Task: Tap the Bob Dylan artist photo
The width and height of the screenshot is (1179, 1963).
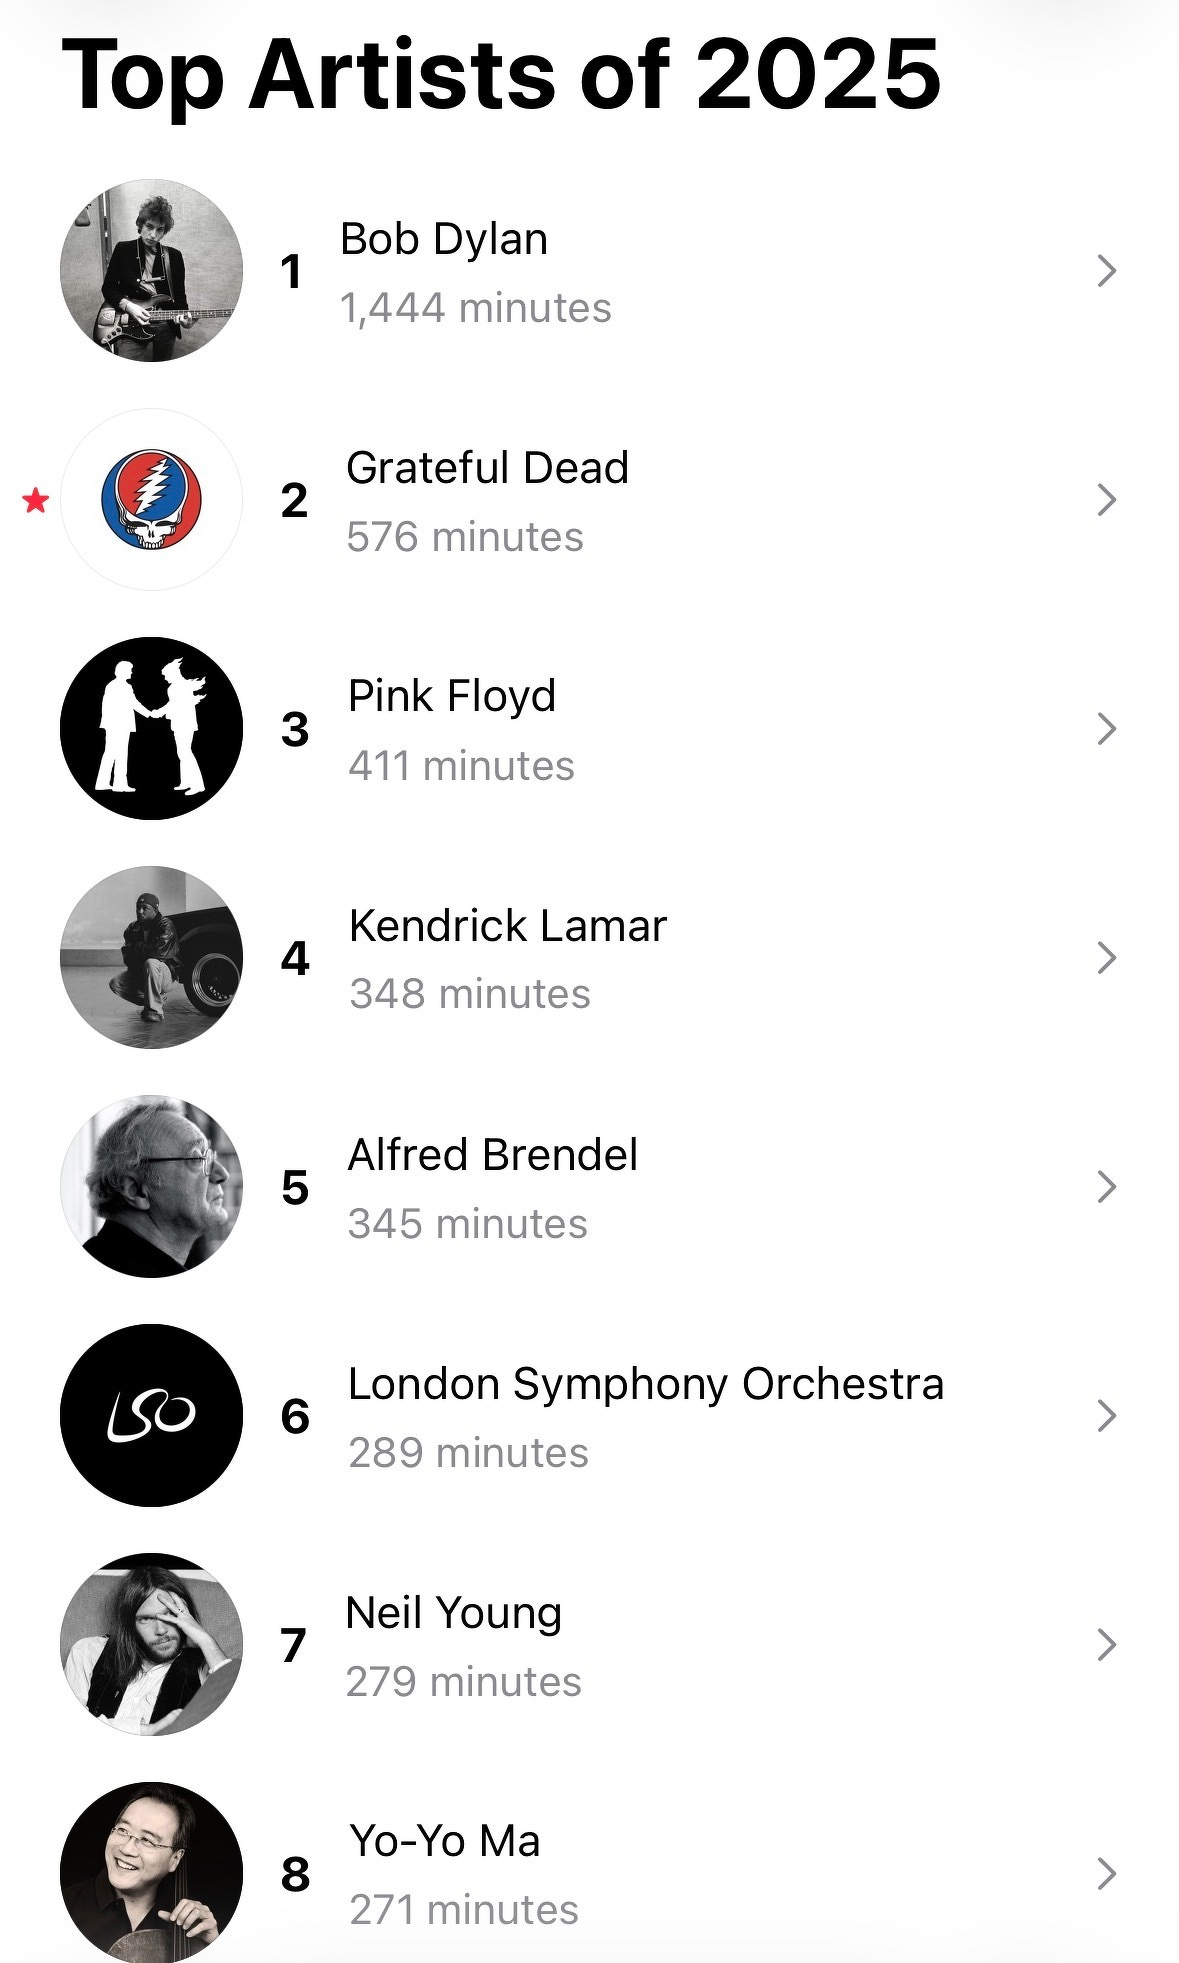Action: pos(151,270)
